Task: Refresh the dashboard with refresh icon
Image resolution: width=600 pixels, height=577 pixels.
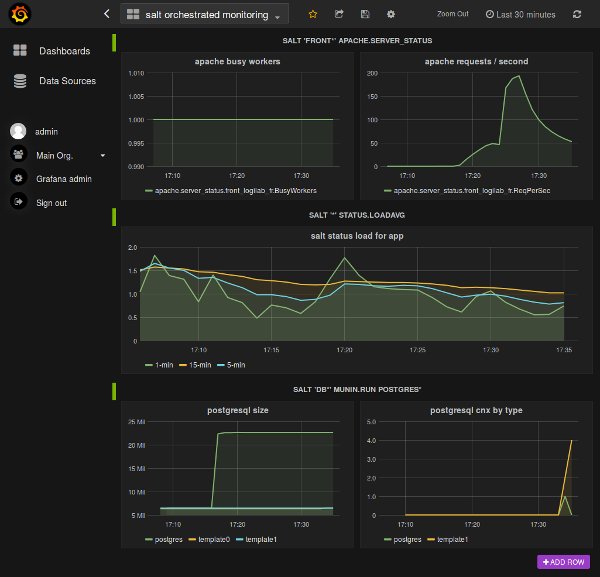Action: pos(577,14)
